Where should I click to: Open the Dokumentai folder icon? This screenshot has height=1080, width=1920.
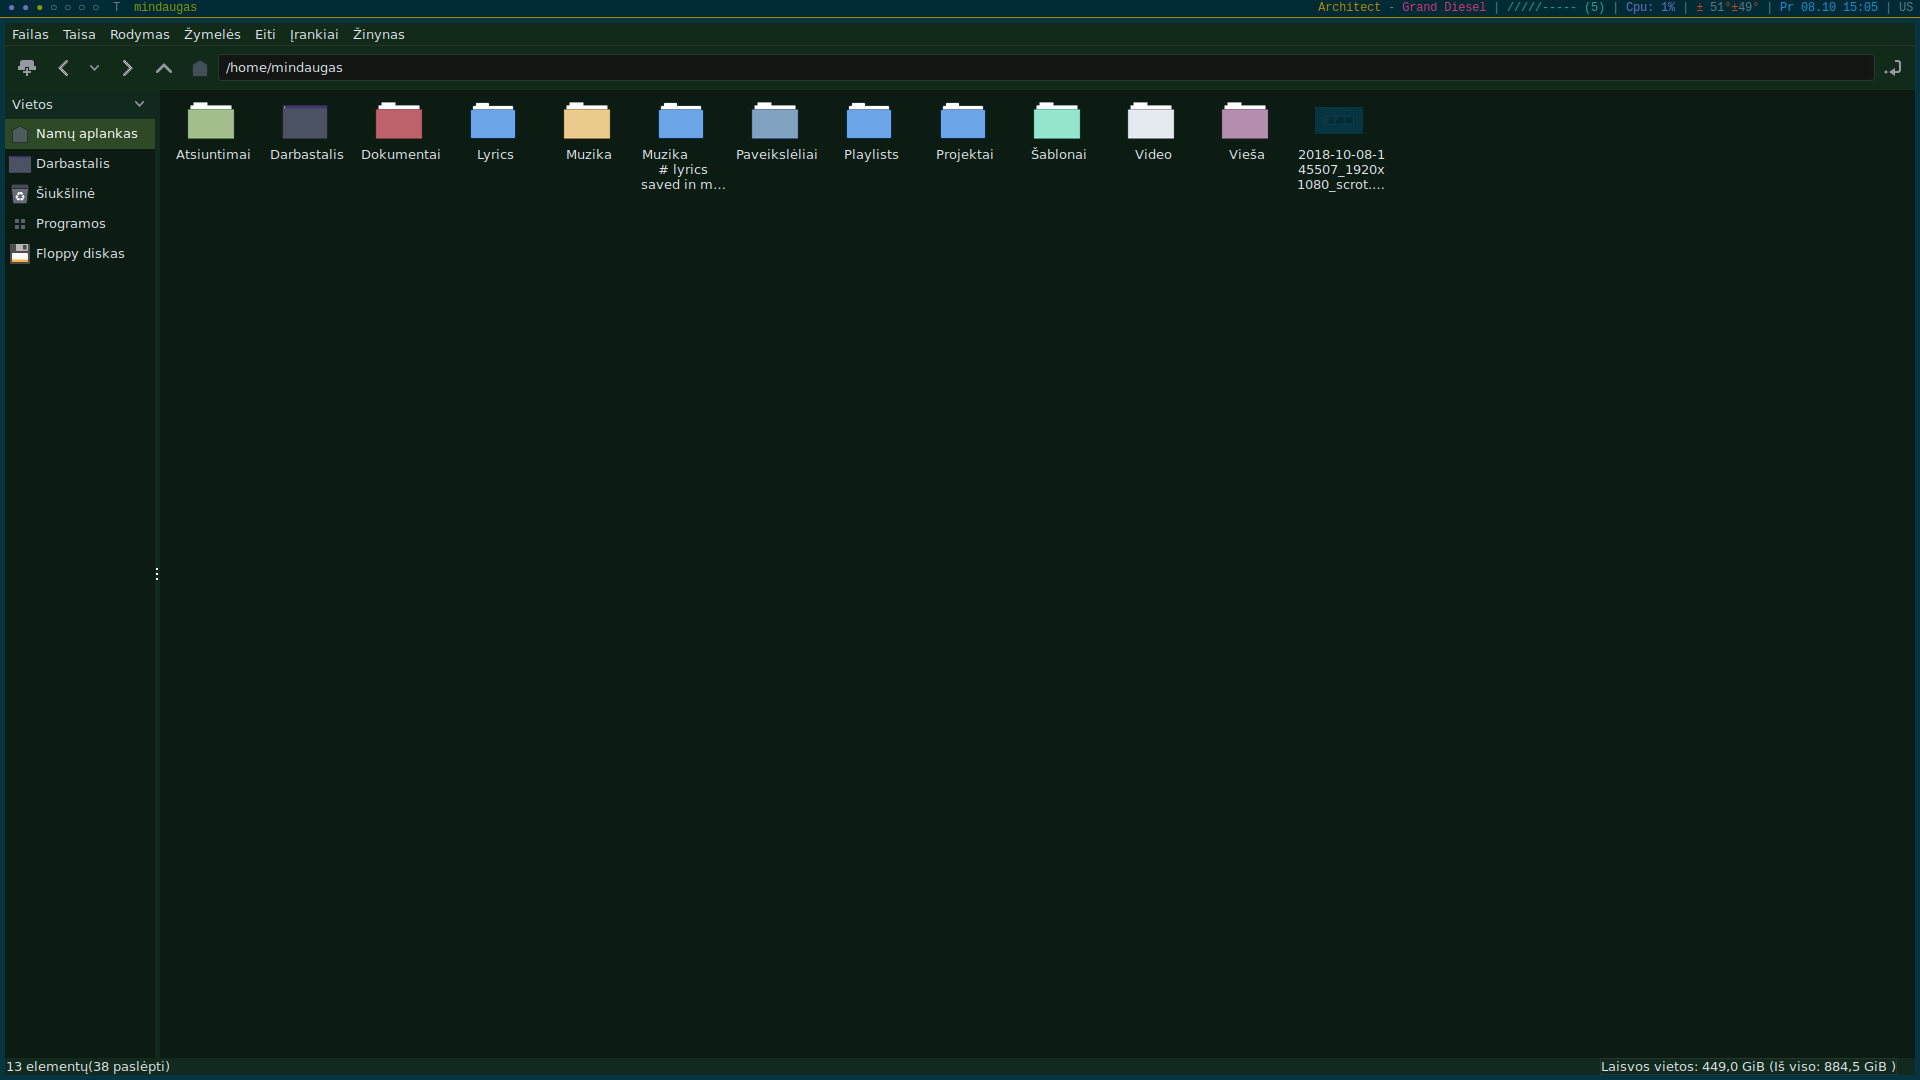click(x=399, y=123)
